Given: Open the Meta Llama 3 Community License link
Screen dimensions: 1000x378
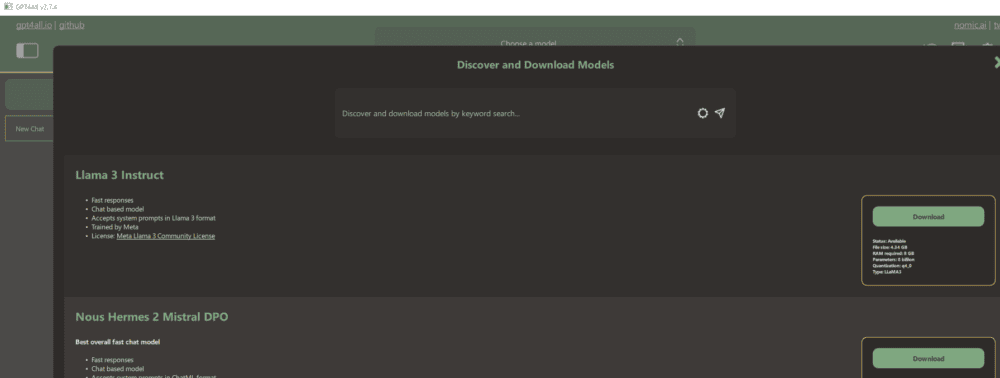Looking at the screenshot, I should (x=166, y=236).
